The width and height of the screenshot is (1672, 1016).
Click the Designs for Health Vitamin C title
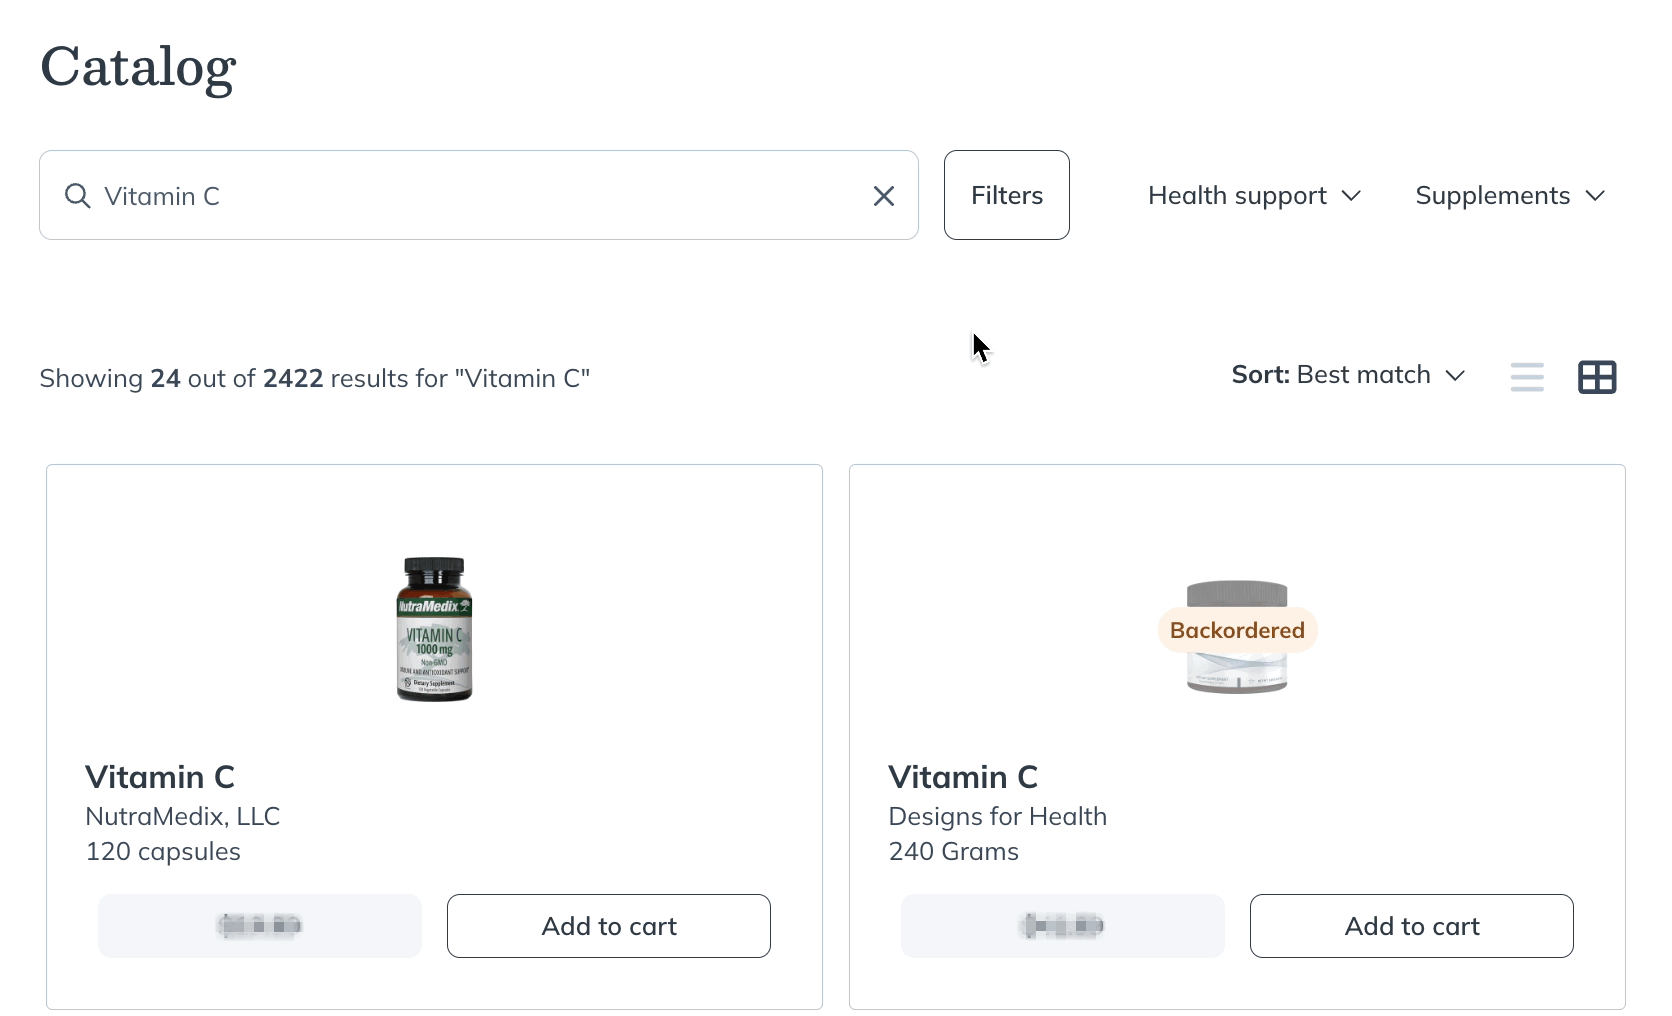click(963, 777)
